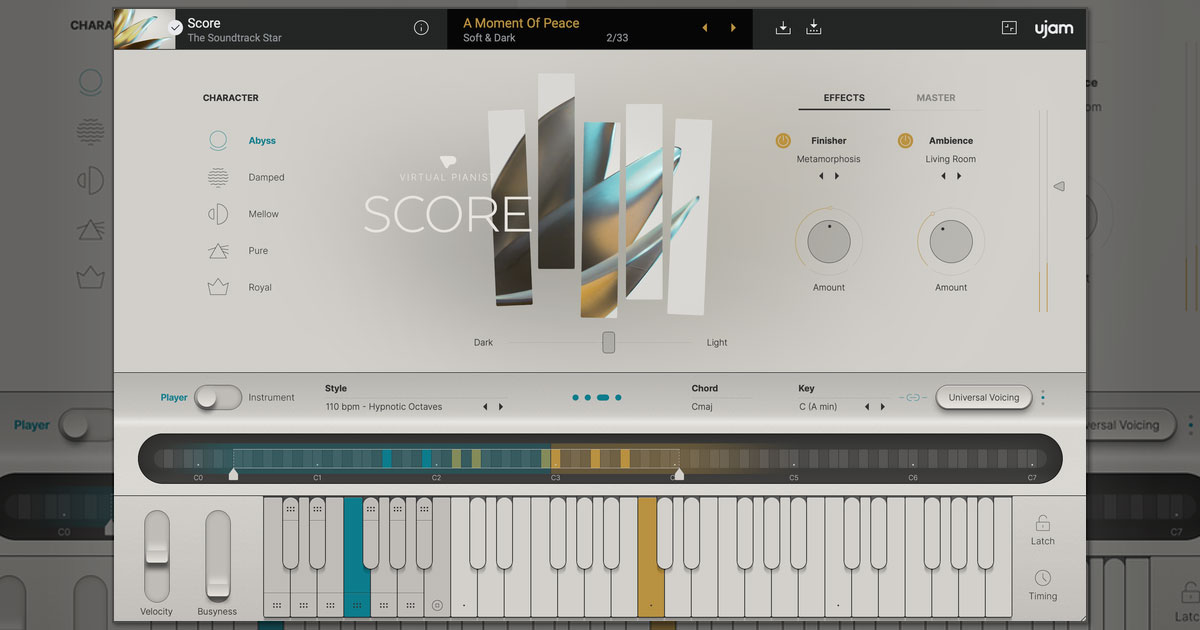
Task: Select next Key arrow
Action: [883, 407]
